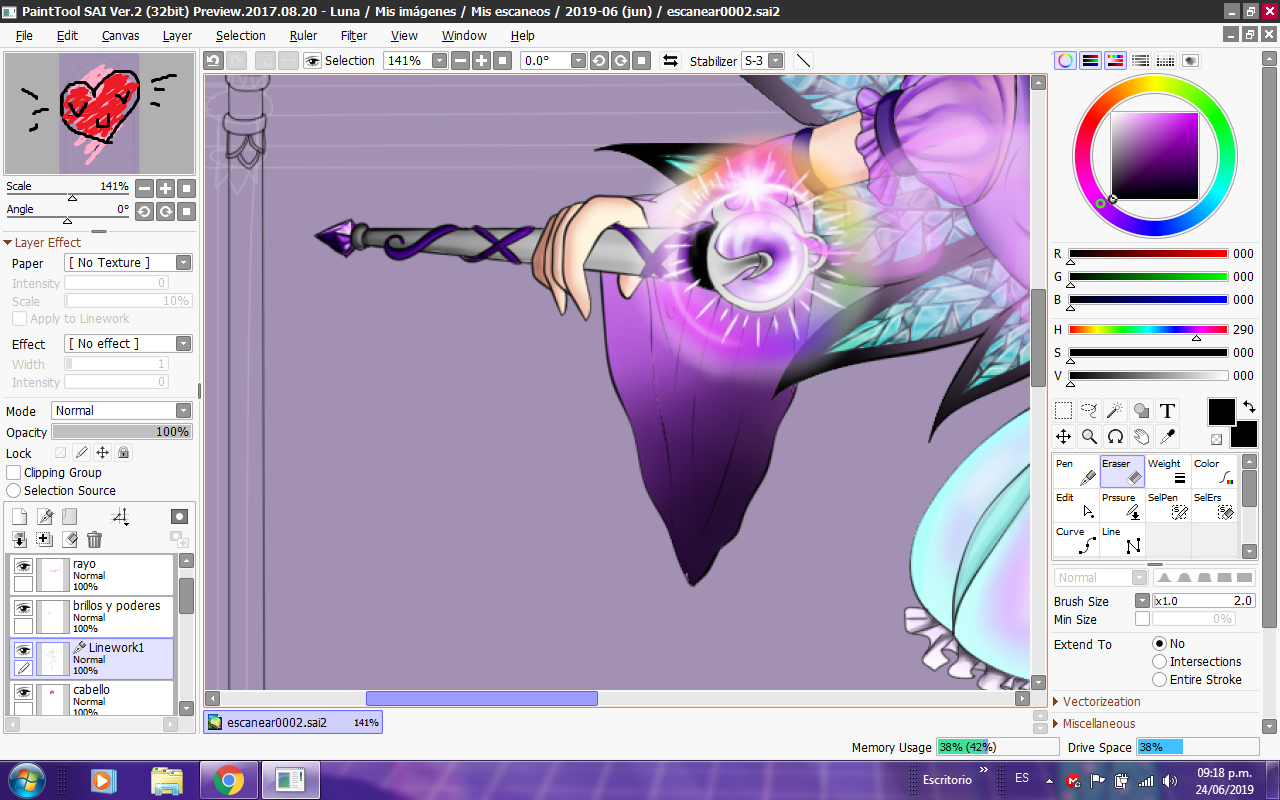Choose the Weight linework tool

(x=1168, y=472)
